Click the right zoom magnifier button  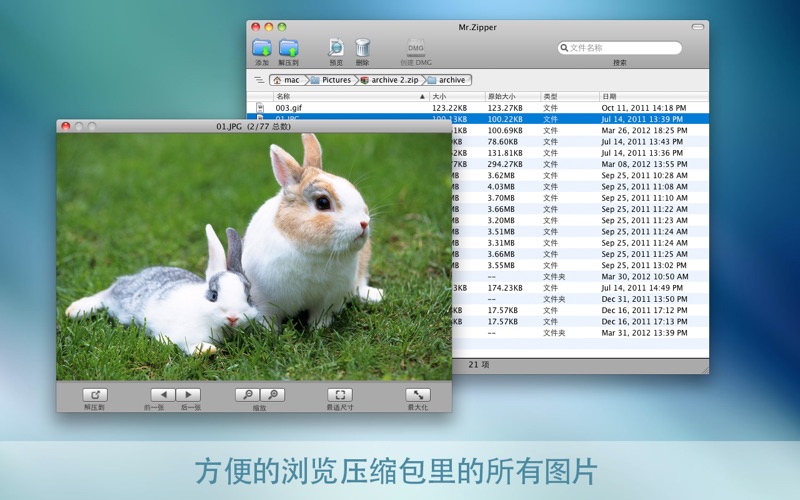272,395
